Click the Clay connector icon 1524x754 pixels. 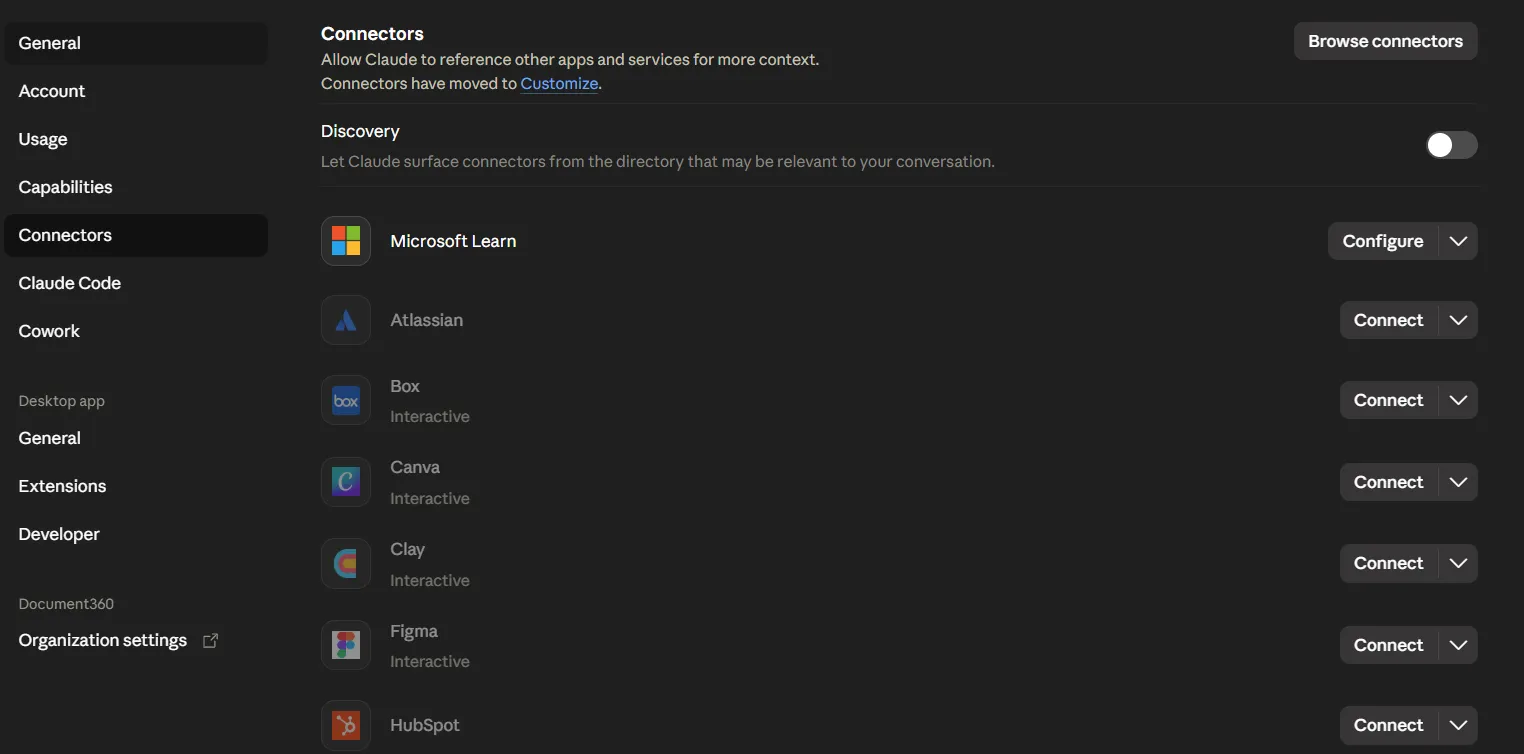[346, 563]
